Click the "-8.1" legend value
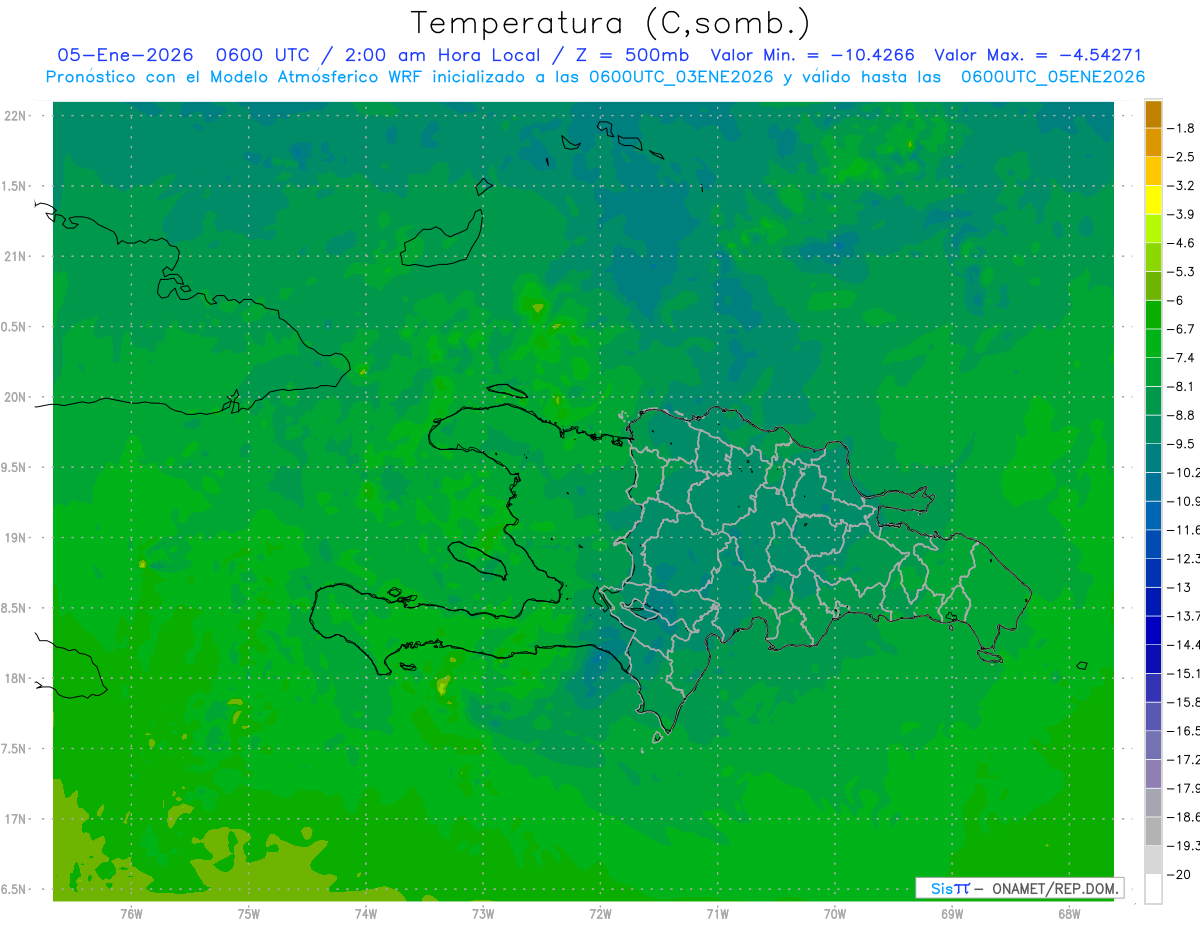The width and height of the screenshot is (1200, 927). click(x=1182, y=386)
